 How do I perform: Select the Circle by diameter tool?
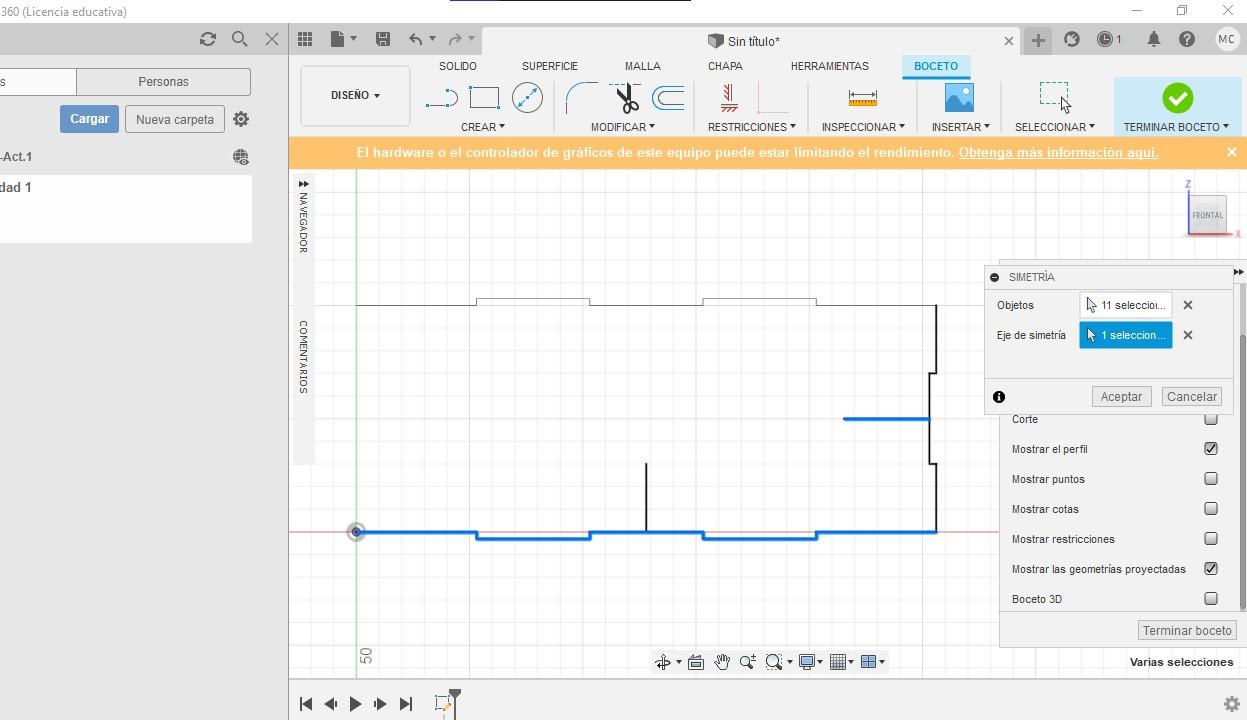coord(527,97)
